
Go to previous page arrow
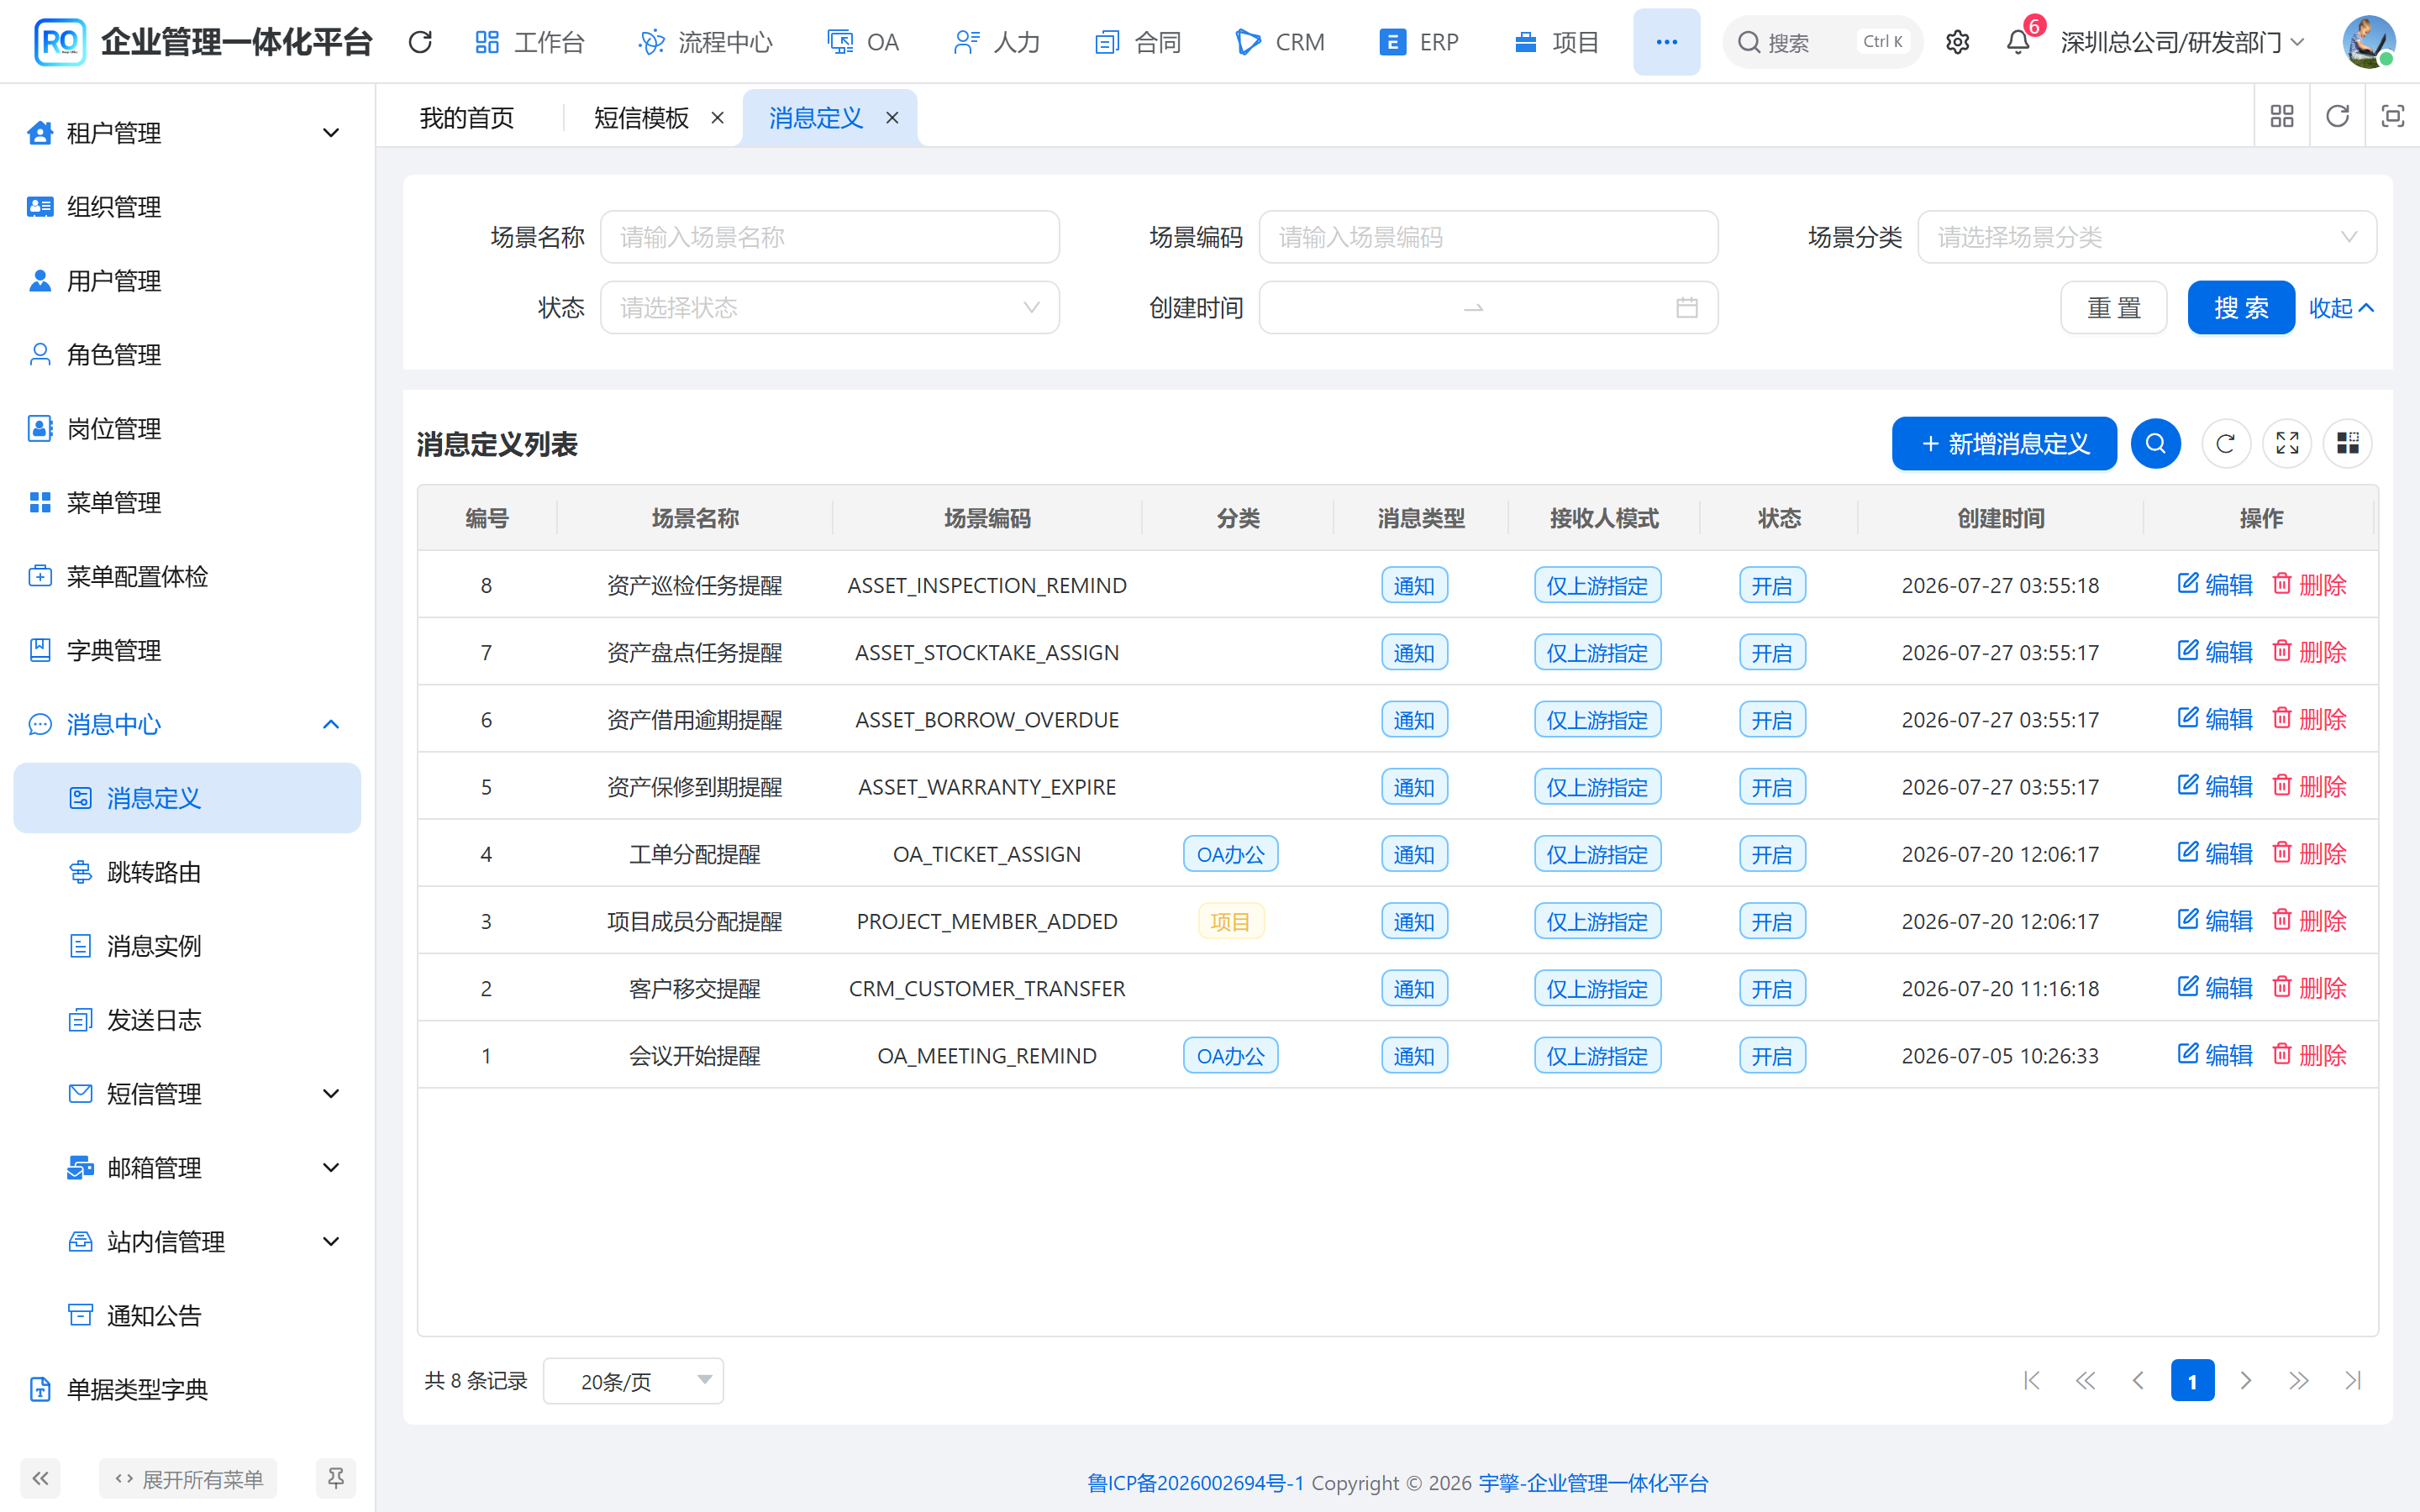2138,1381
